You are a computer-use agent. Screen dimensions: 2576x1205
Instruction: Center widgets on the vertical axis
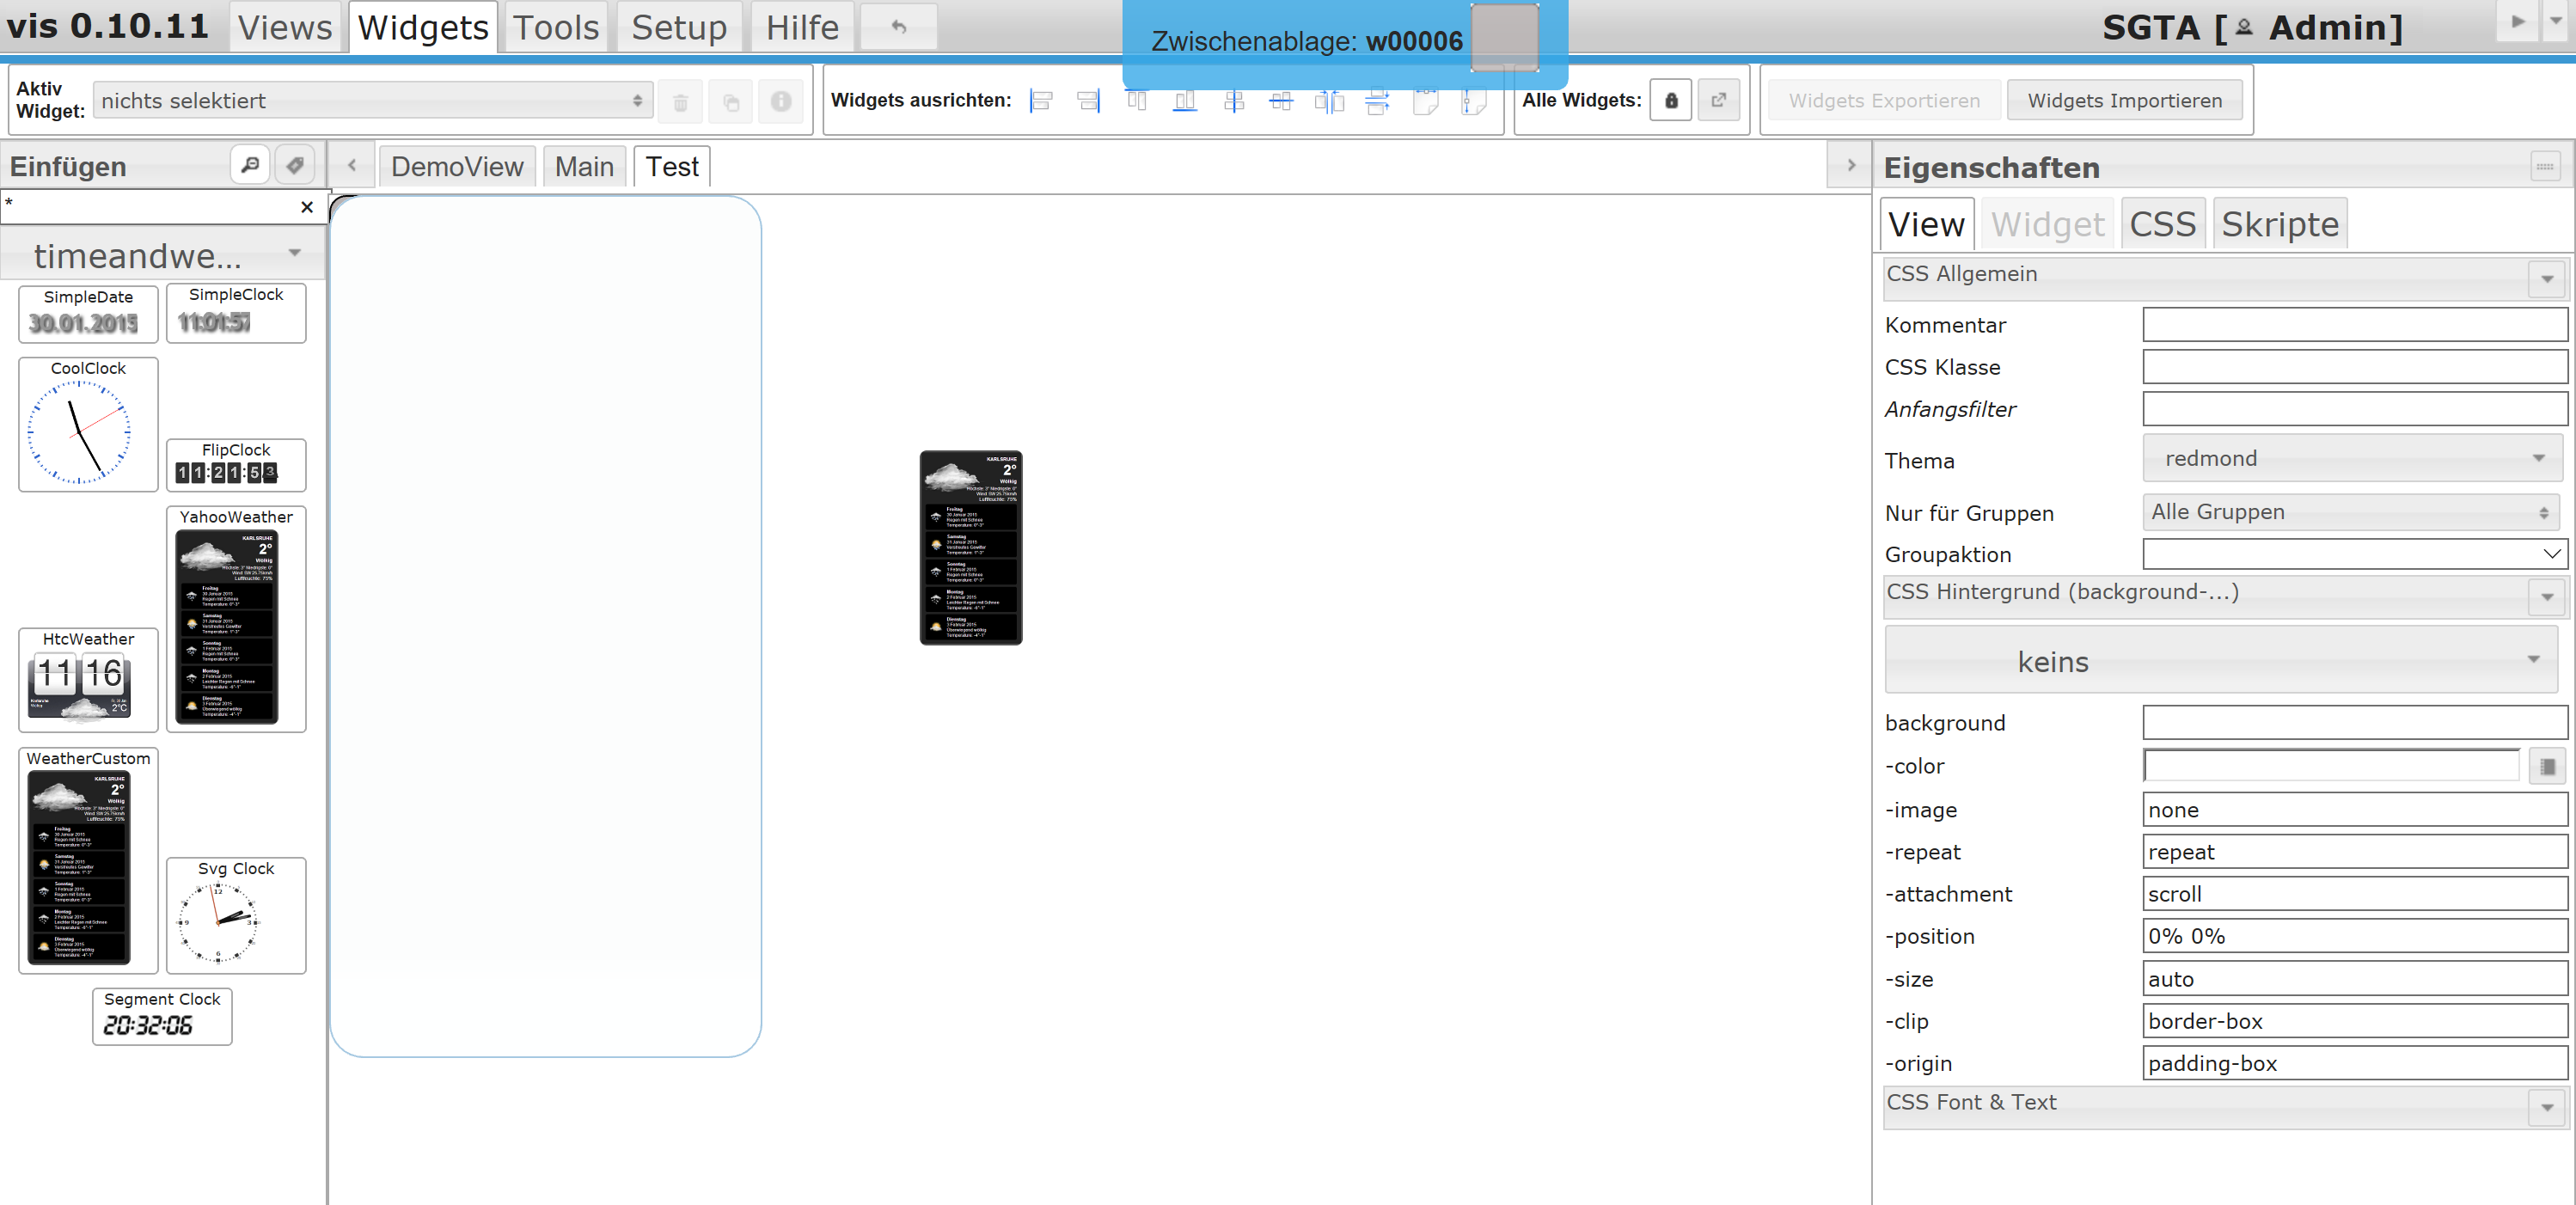point(1233,101)
